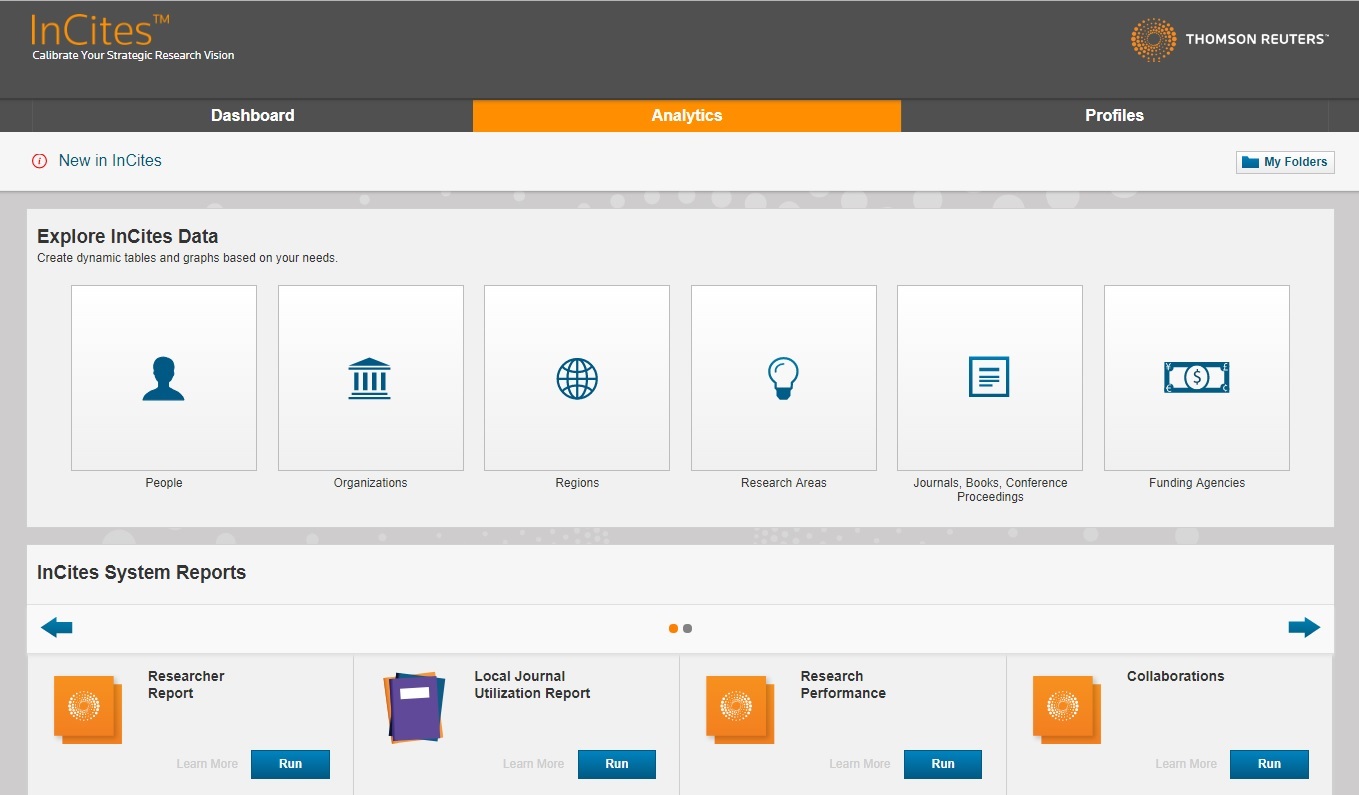This screenshot has width=1359, height=795.
Task: Click the InCites System Reports heading
Action: pyautogui.click(x=141, y=573)
